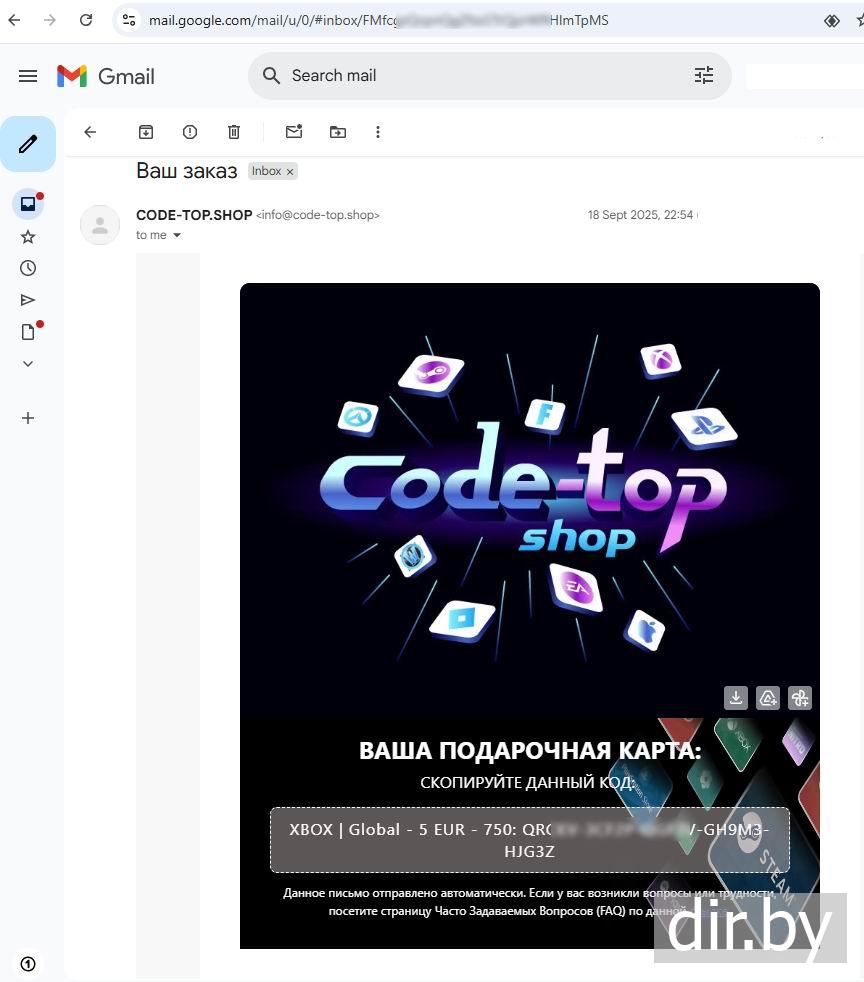This screenshot has height=982, width=864.
Task: Open Snoozed clock icon in sidebar
Action: [x=28, y=268]
